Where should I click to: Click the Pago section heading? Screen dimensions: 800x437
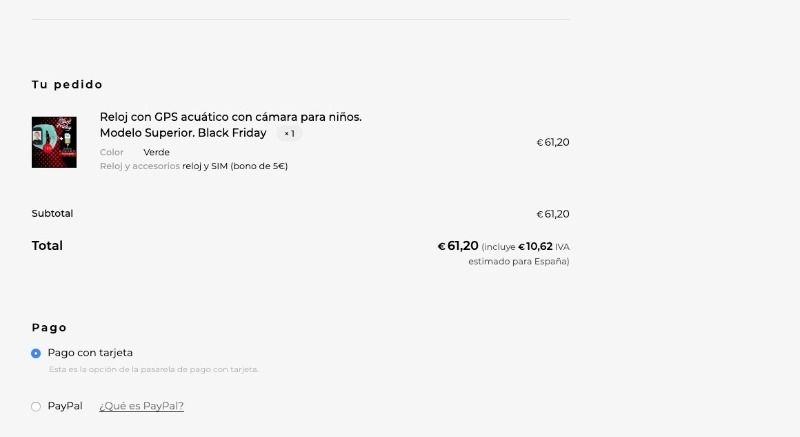click(x=49, y=327)
